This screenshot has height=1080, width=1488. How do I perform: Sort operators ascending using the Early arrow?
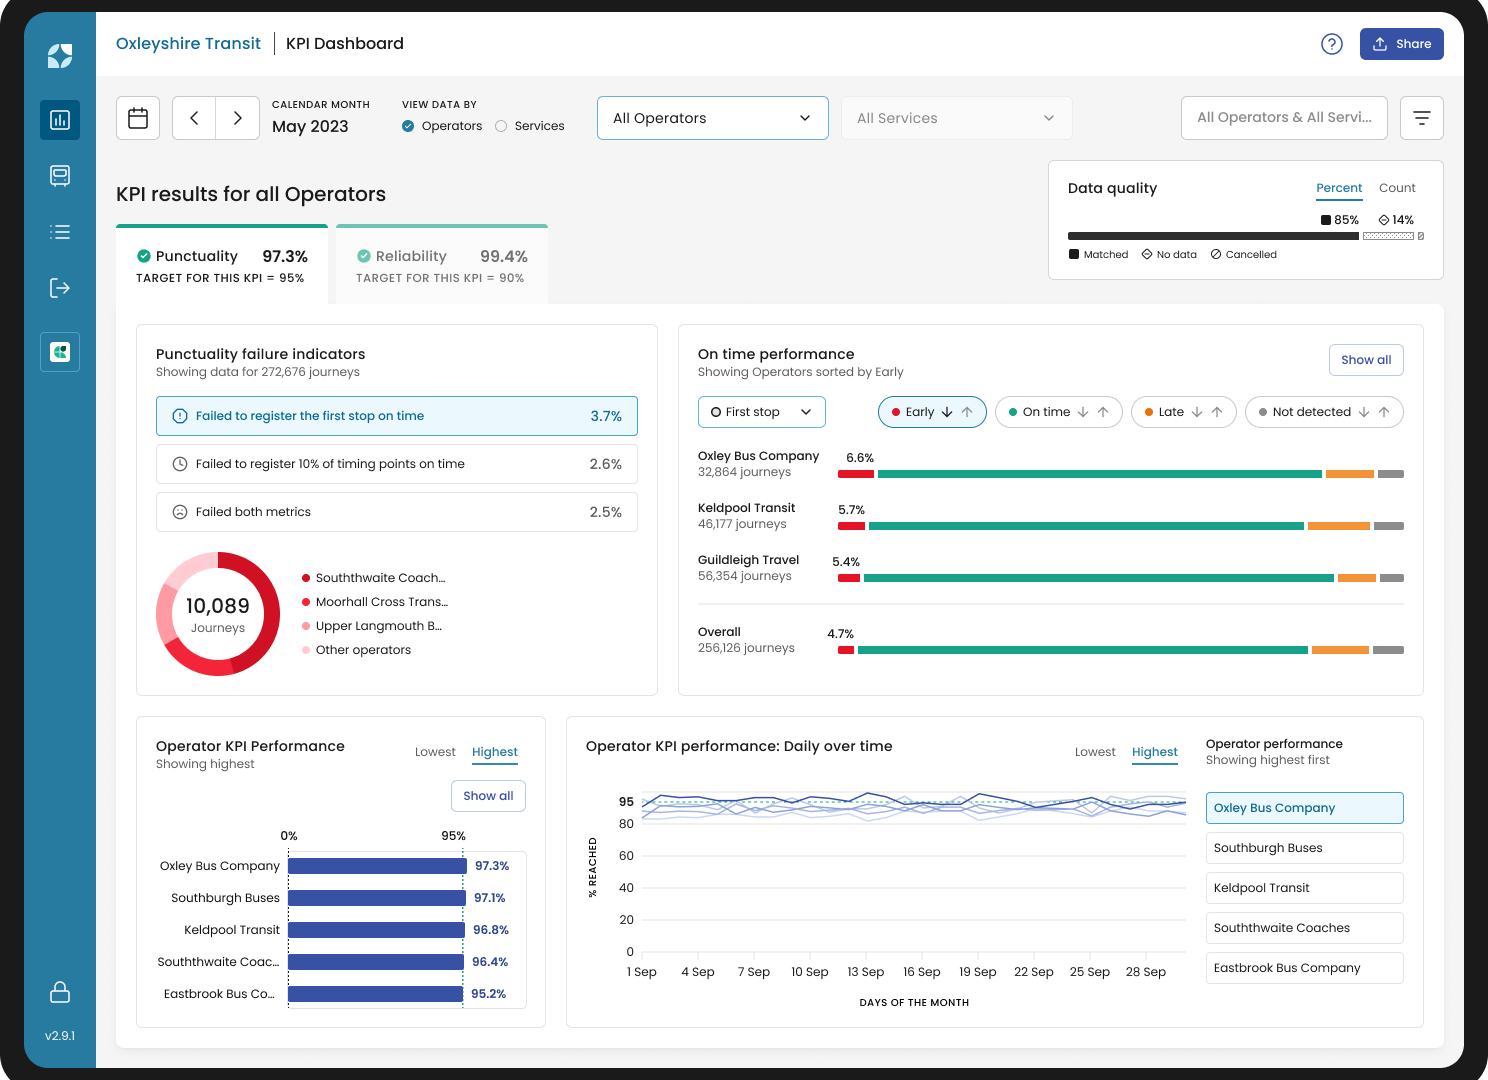pos(966,411)
